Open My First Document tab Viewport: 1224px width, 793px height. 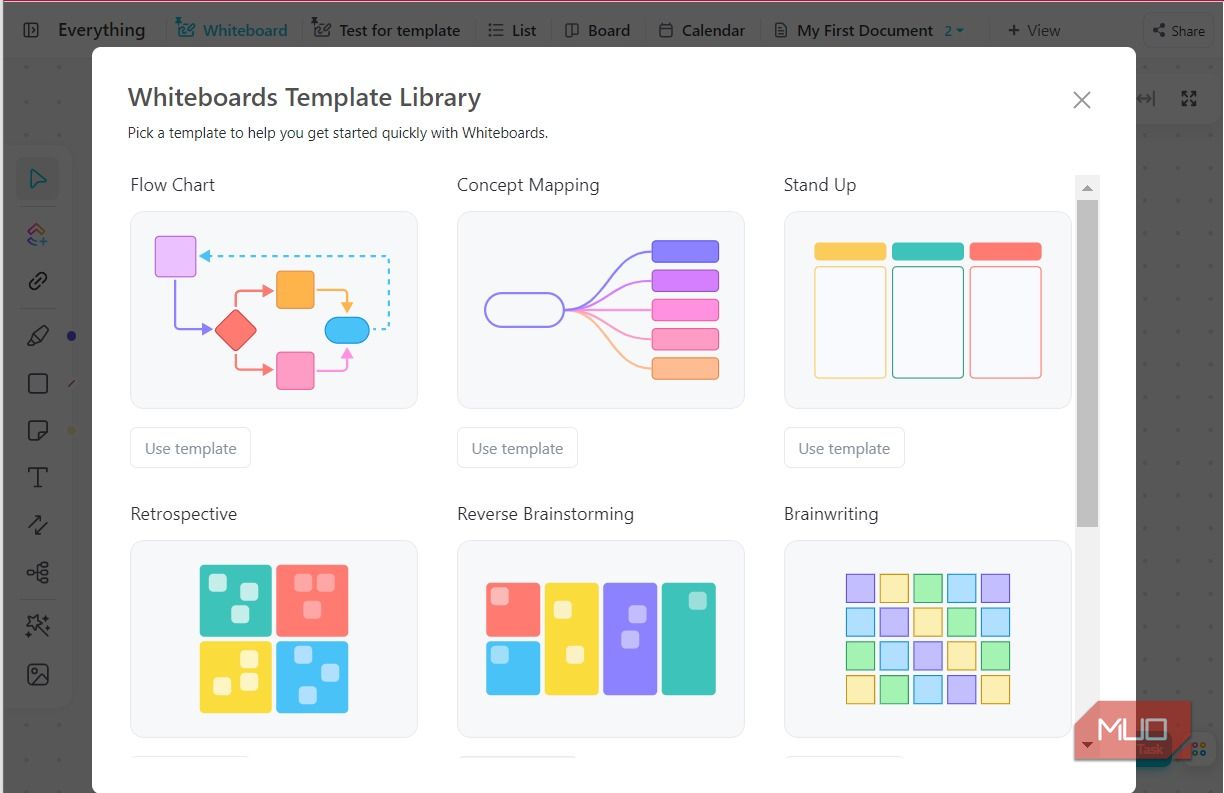pos(855,30)
